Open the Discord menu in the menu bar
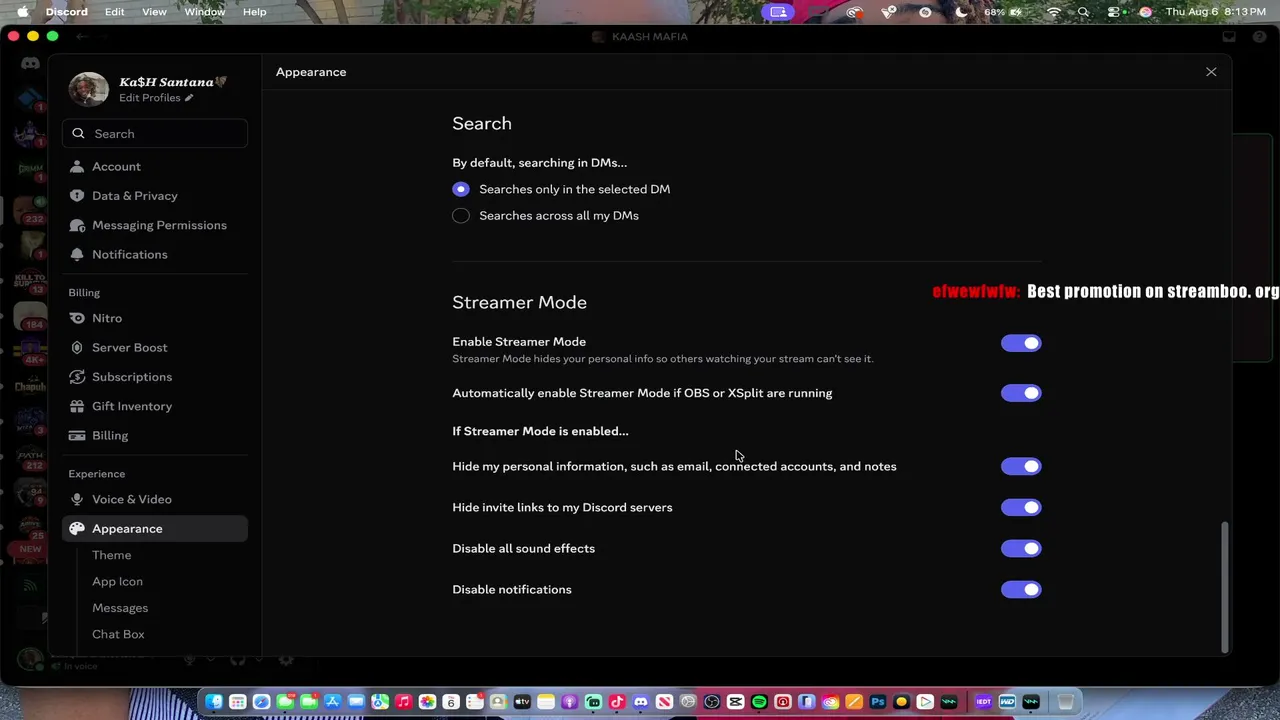The image size is (1280, 720). point(67,12)
